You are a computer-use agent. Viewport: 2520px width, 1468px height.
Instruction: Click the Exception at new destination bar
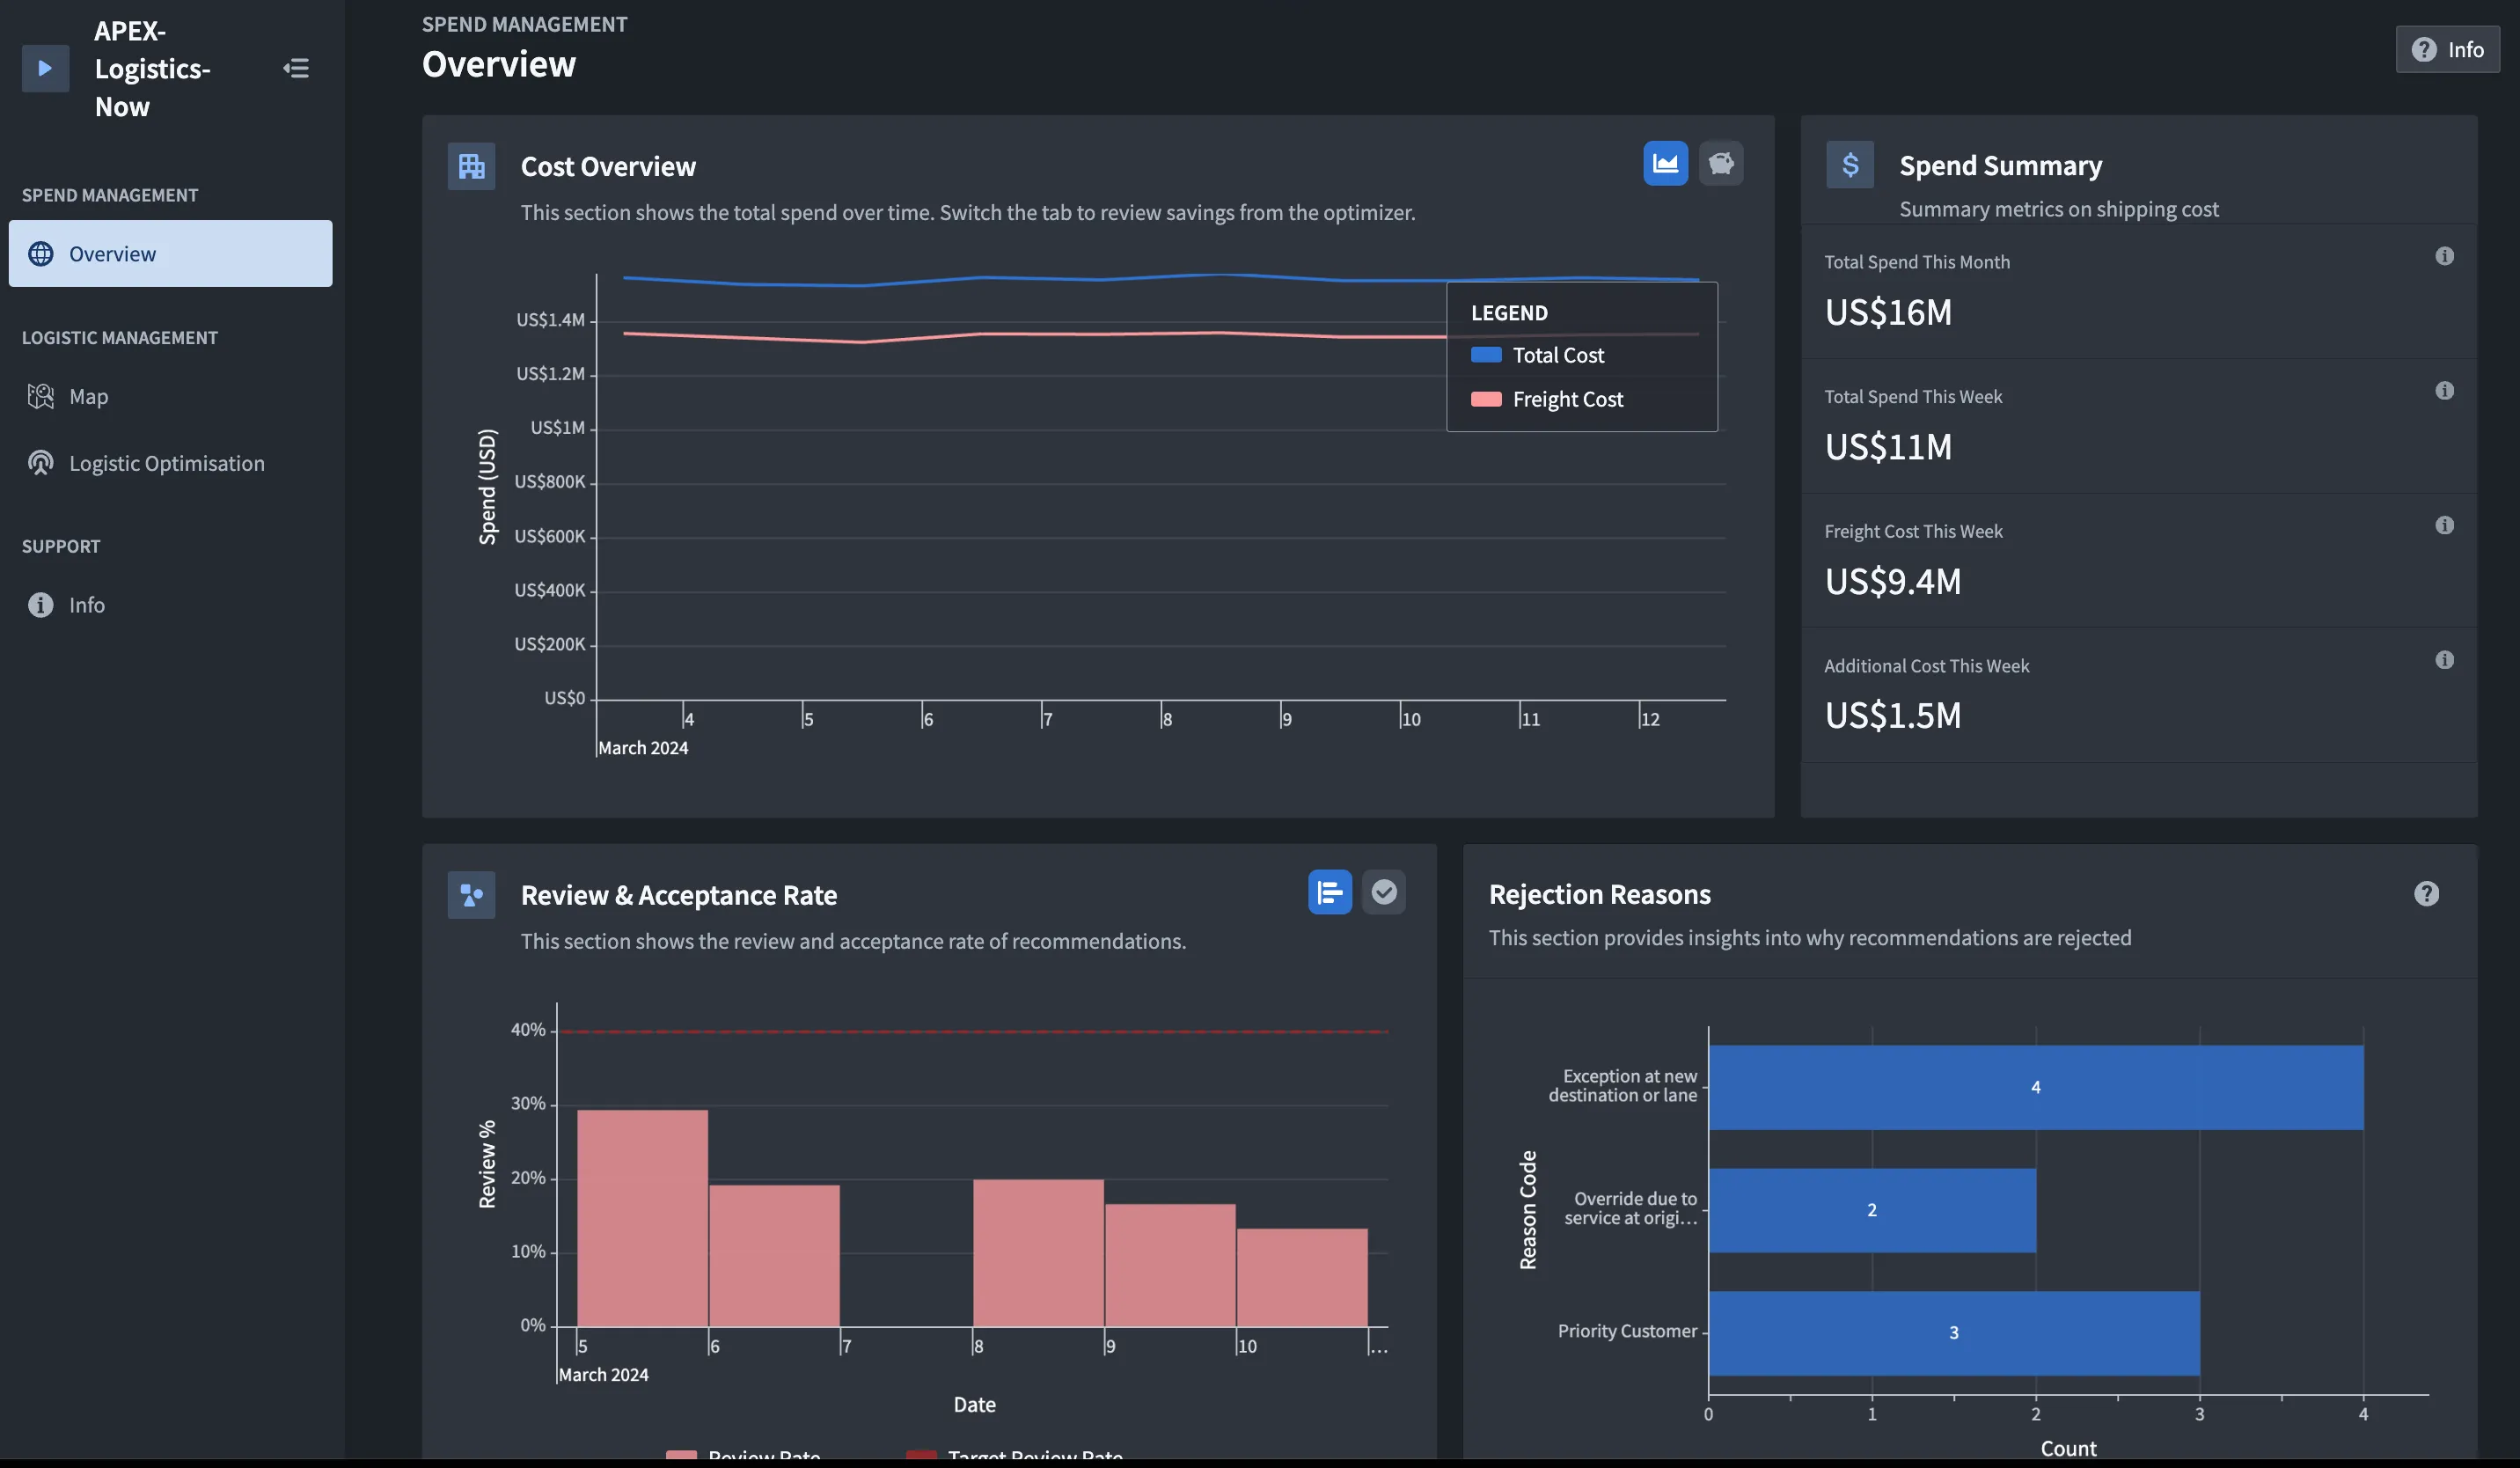point(2035,1088)
